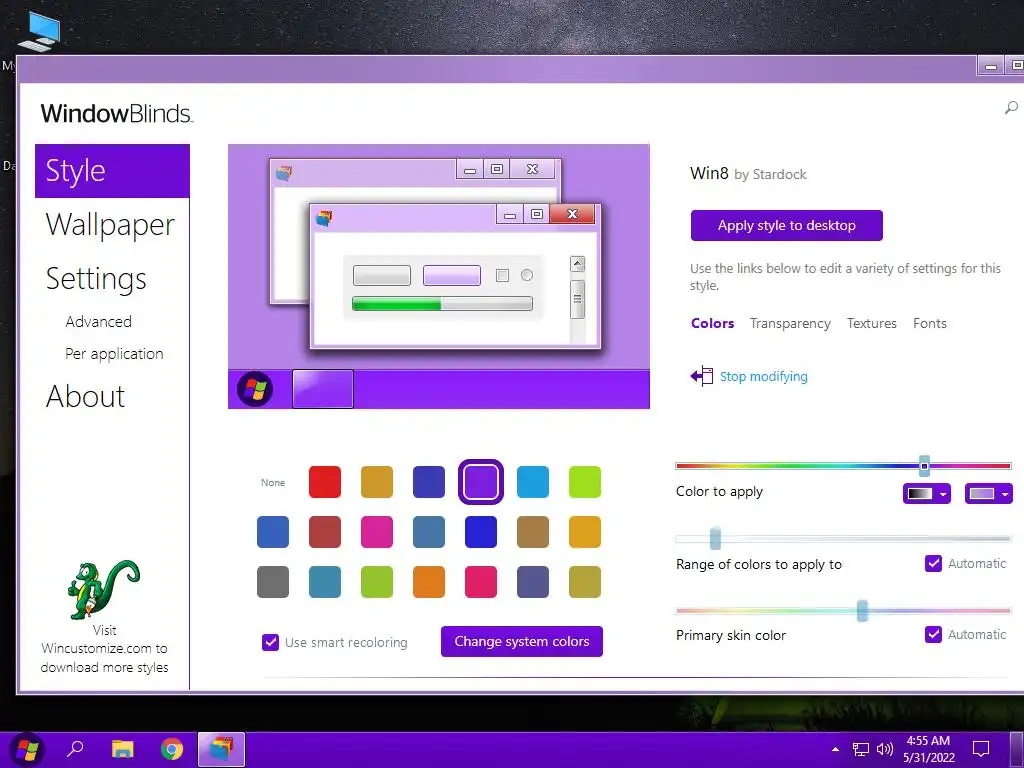The image size is (1024, 768).
Task: Pick the sky blue swatch in top row
Action: pos(533,482)
